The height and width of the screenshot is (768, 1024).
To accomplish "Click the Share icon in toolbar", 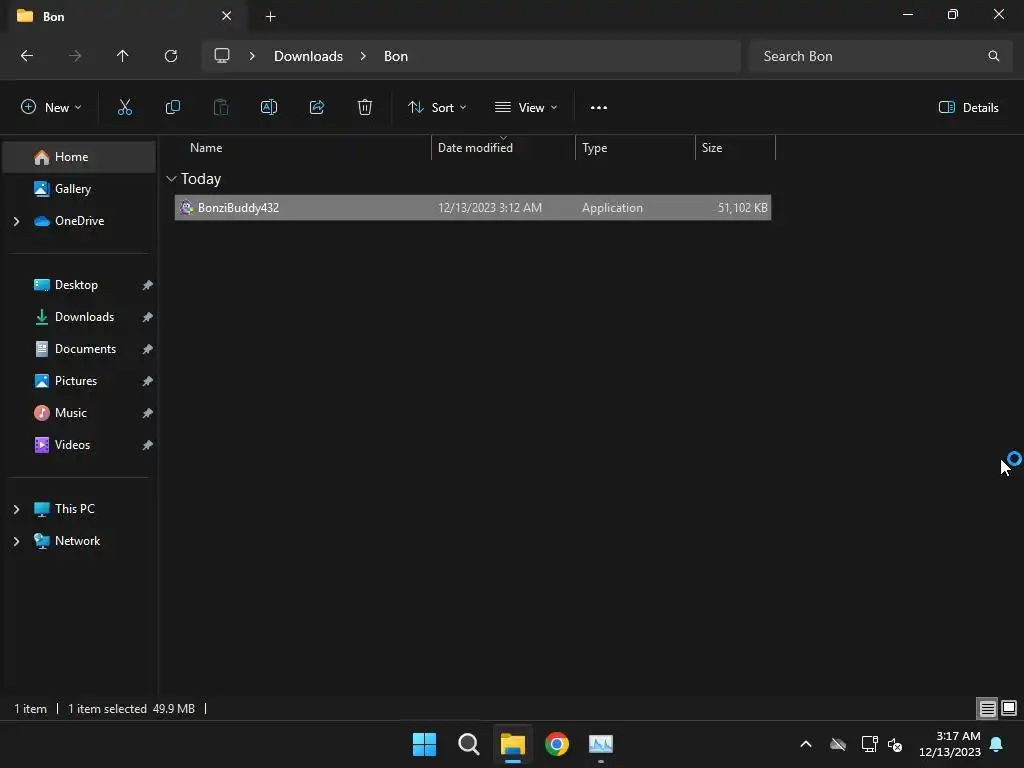I will point(317,108).
